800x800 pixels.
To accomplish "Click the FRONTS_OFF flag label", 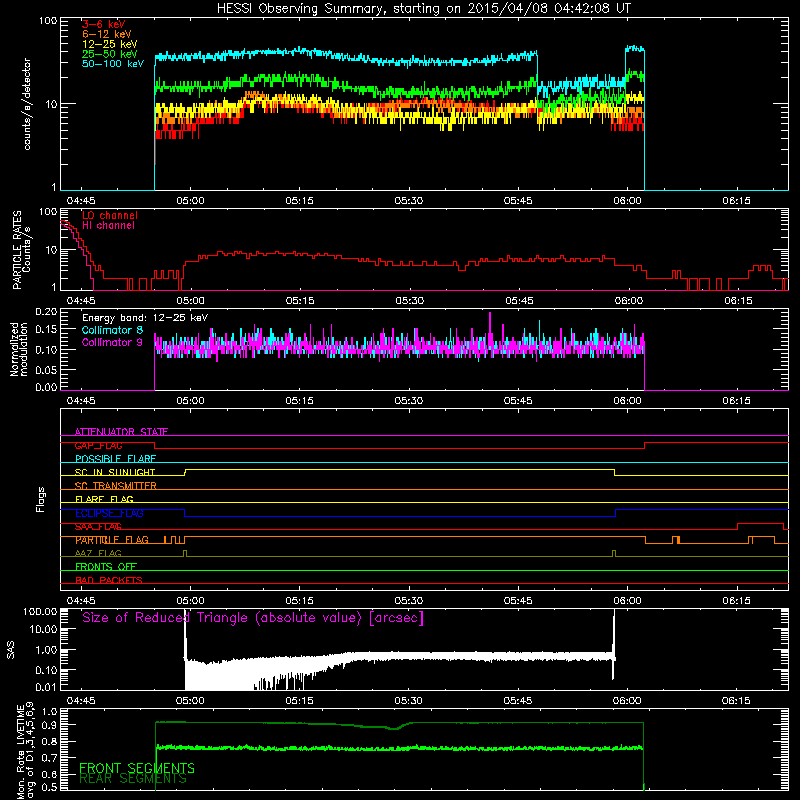I will (x=106, y=567).
